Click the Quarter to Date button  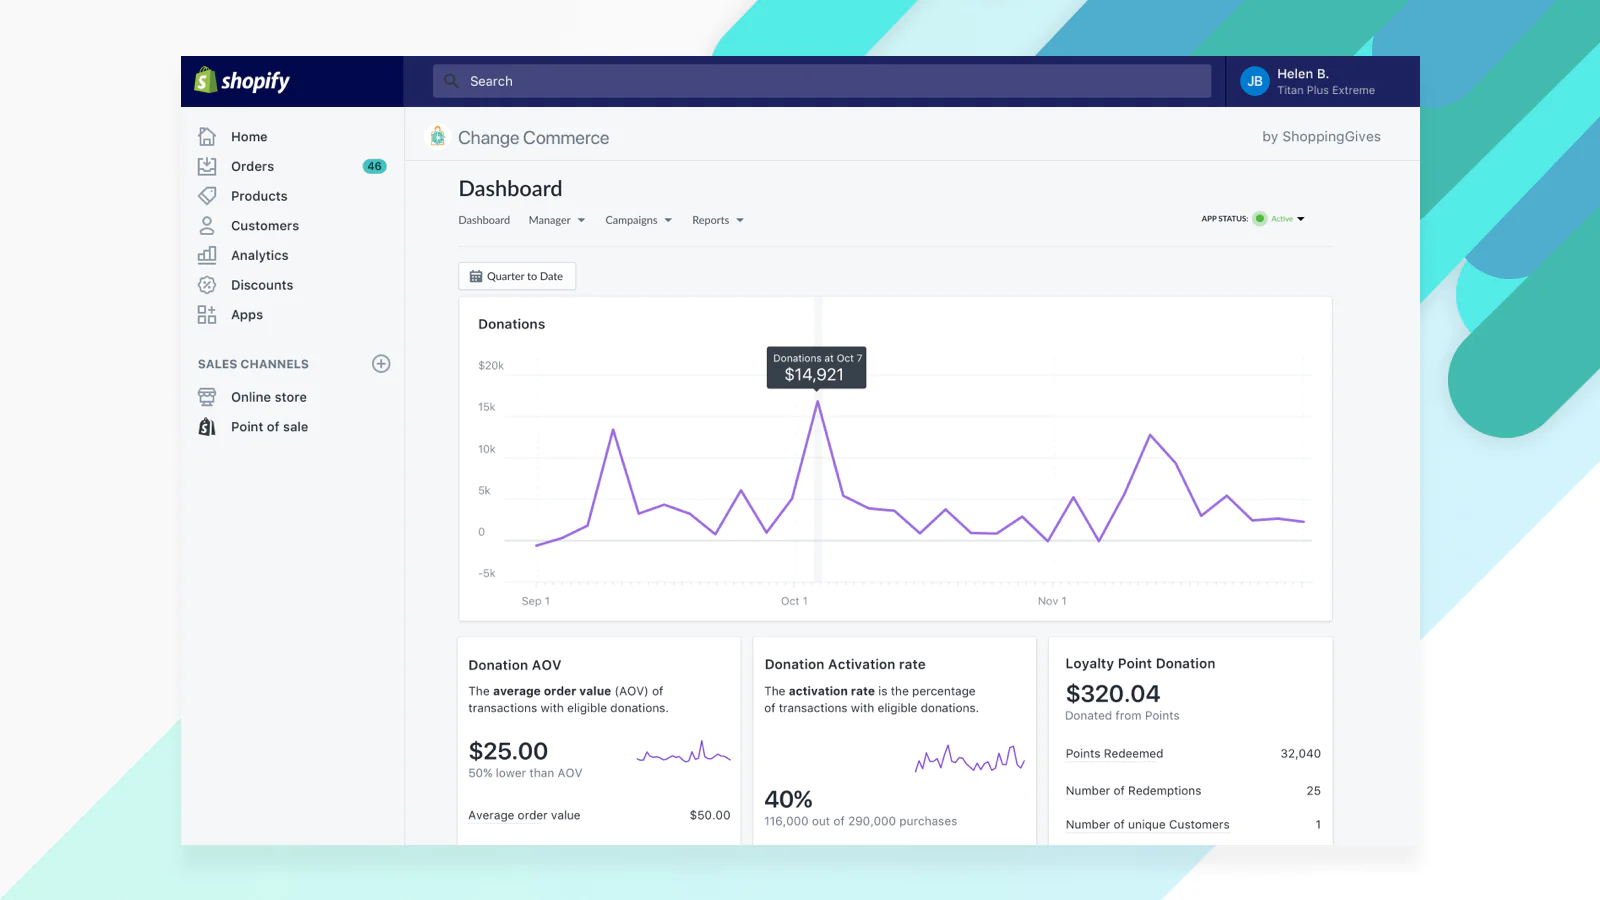click(x=517, y=276)
